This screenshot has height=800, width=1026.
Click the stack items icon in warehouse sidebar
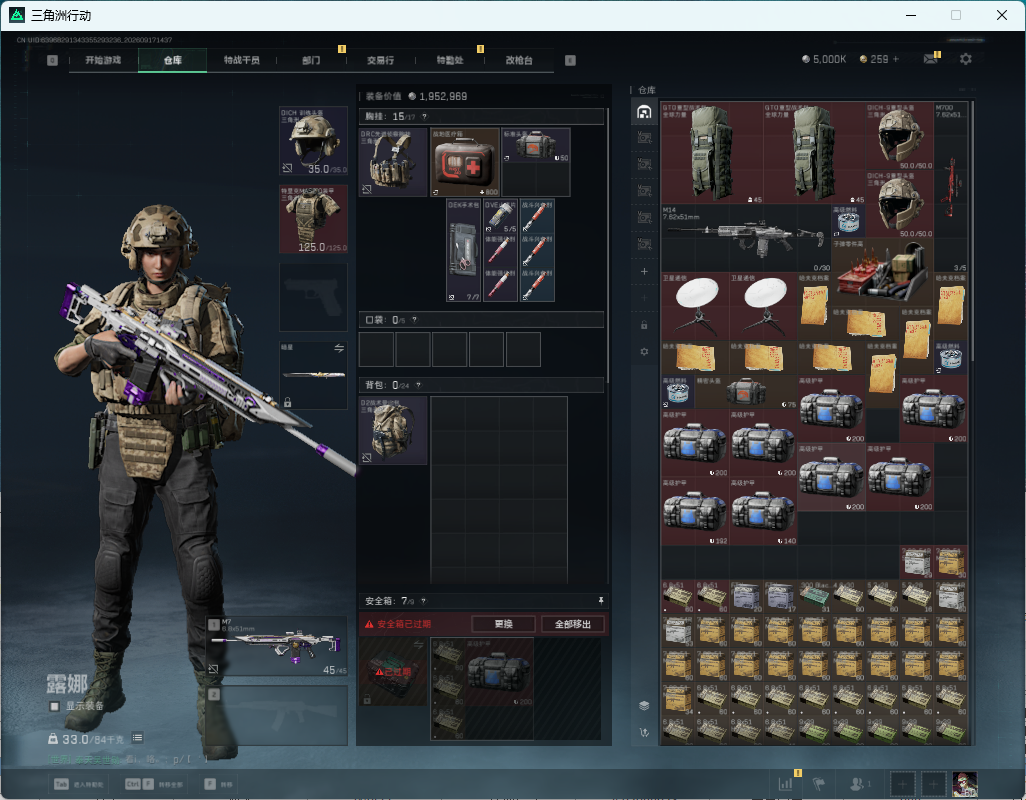tap(644, 705)
